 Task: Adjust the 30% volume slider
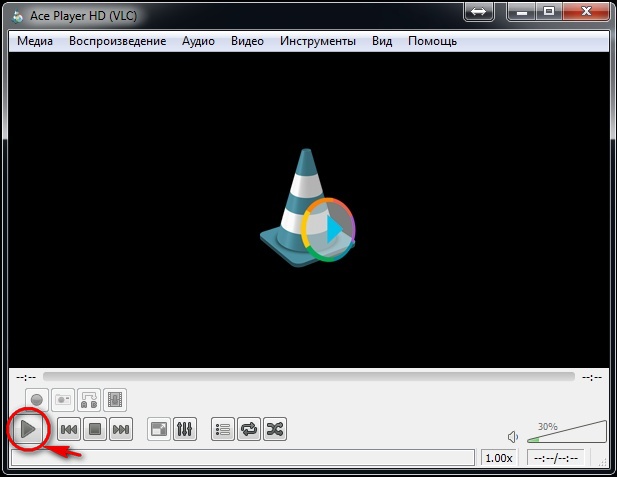tap(567, 432)
